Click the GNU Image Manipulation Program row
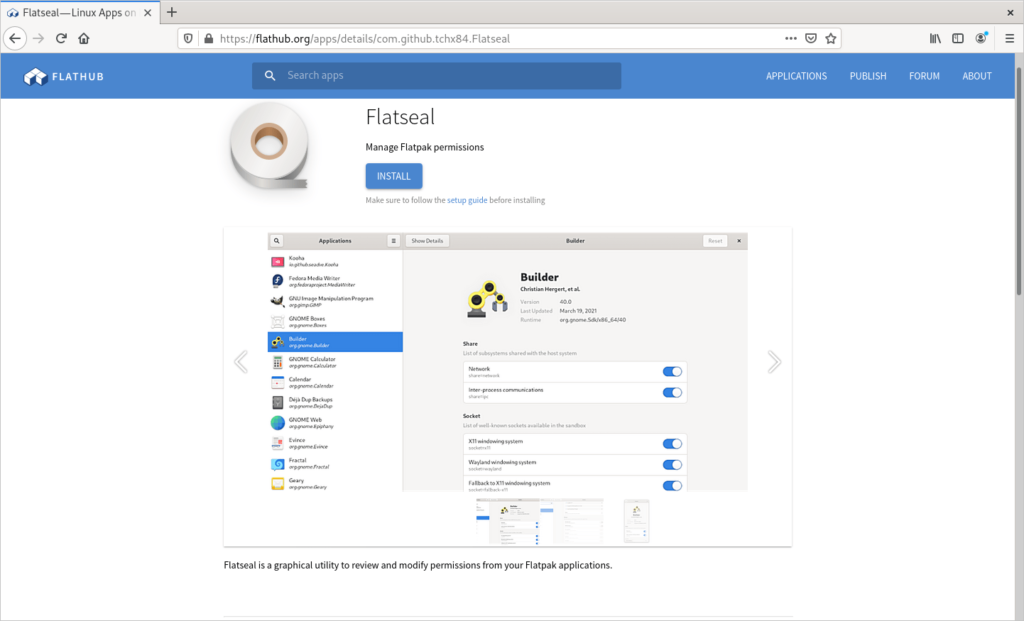 (335, 302)
